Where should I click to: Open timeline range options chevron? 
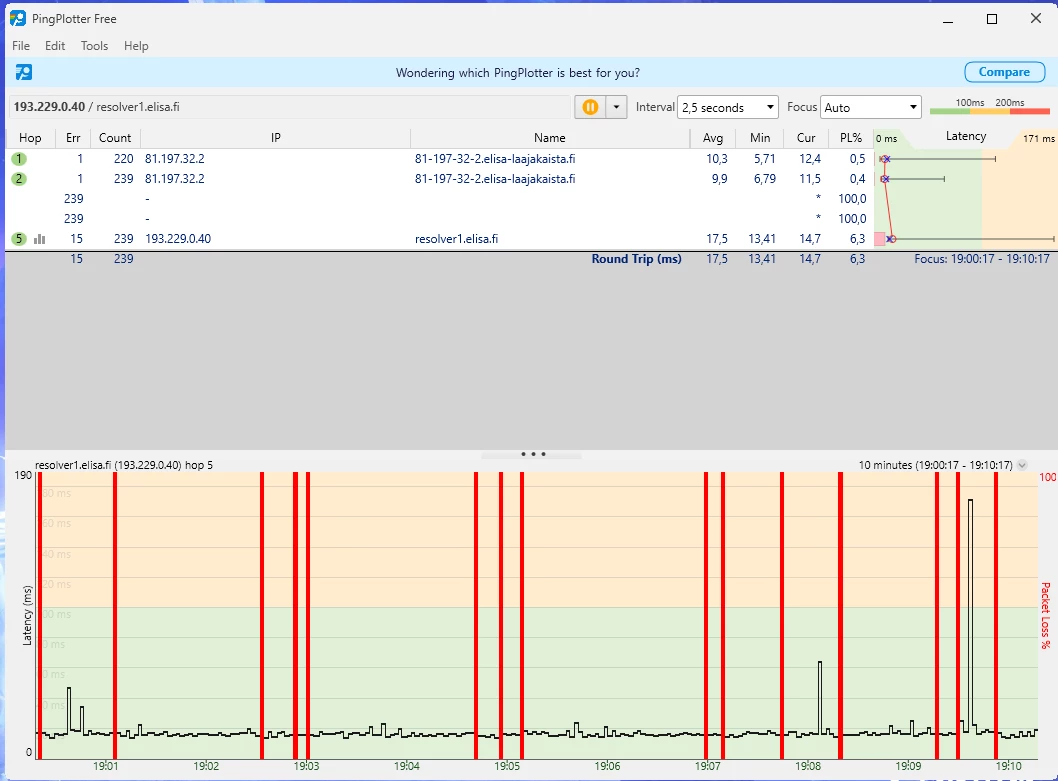[1021, 465]
